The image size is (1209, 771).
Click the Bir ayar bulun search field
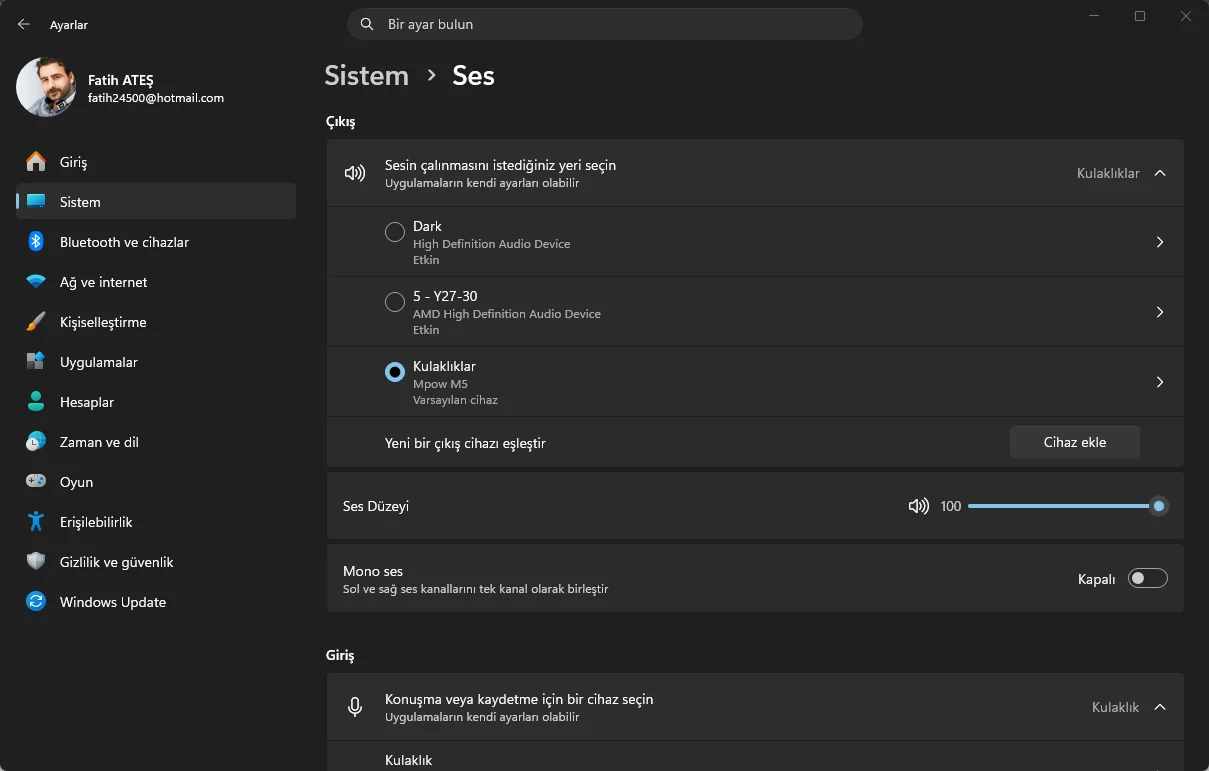tap(605, 24)
